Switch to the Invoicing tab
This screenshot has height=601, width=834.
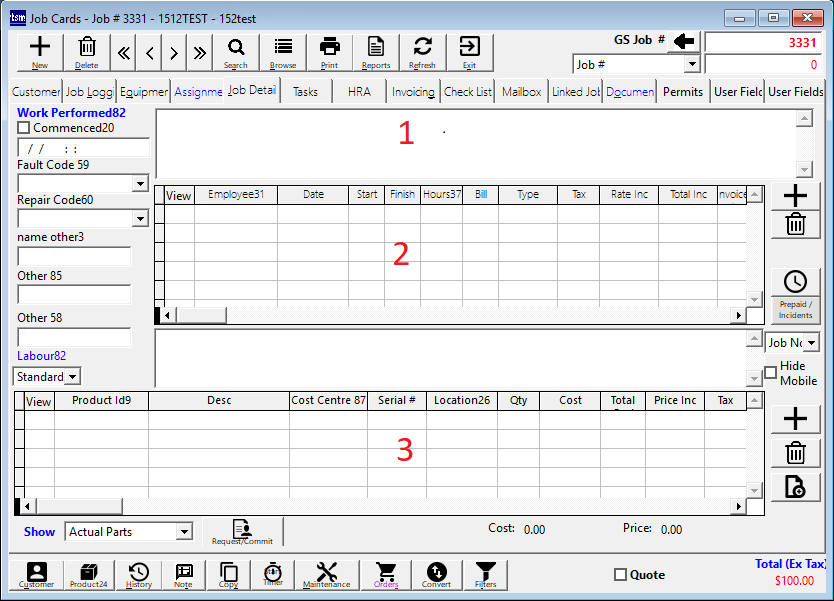413,92
